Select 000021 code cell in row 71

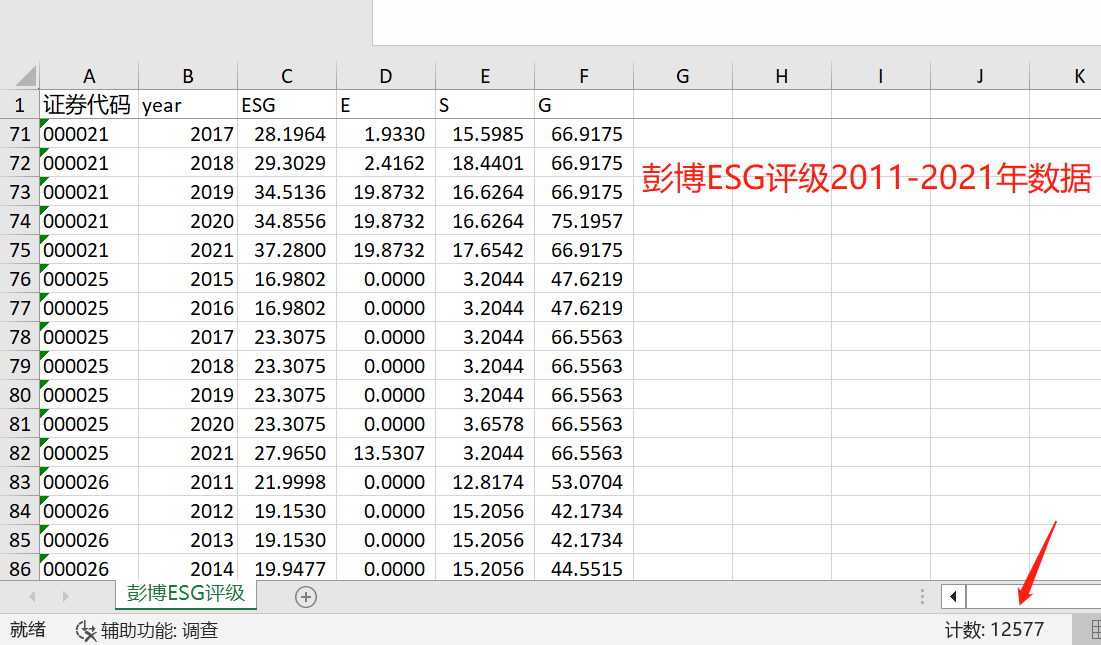pyautogui.click(x=89, y=133)
